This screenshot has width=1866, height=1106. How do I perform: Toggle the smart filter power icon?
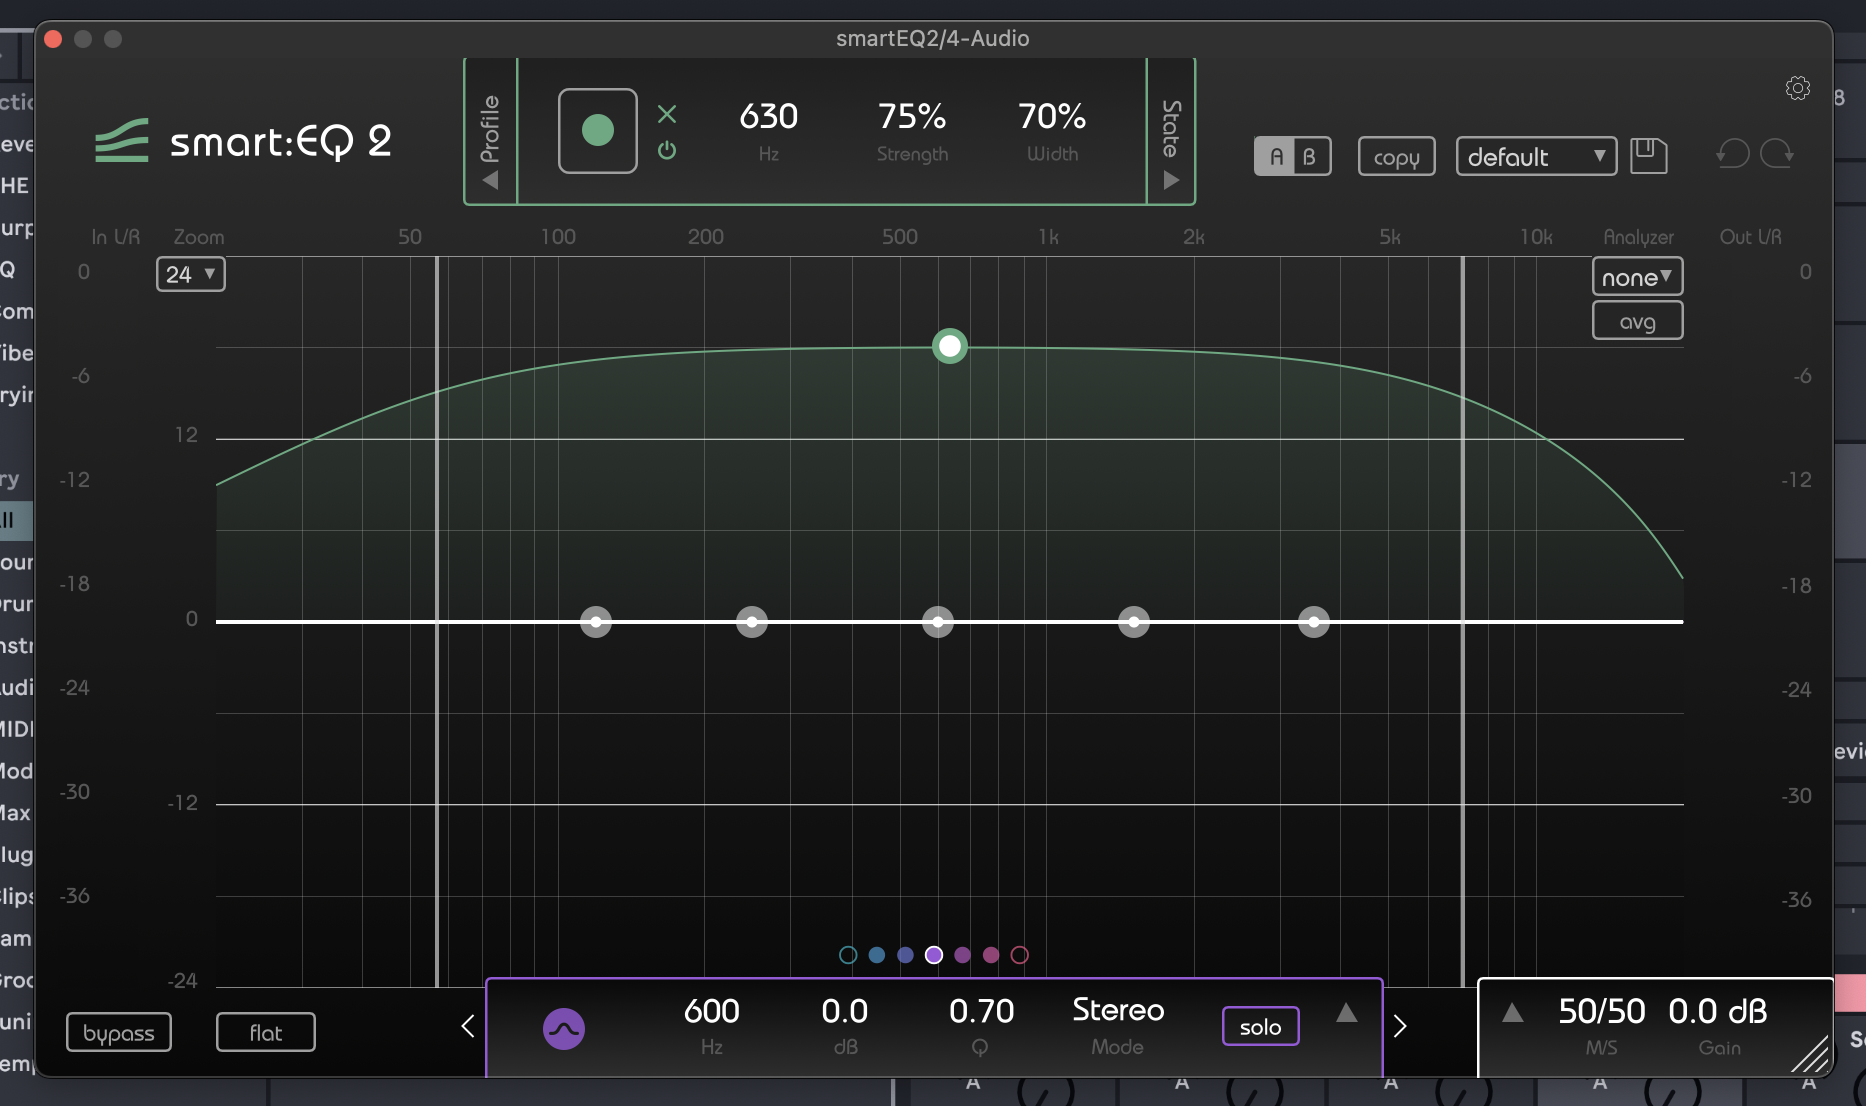point(667,150)
